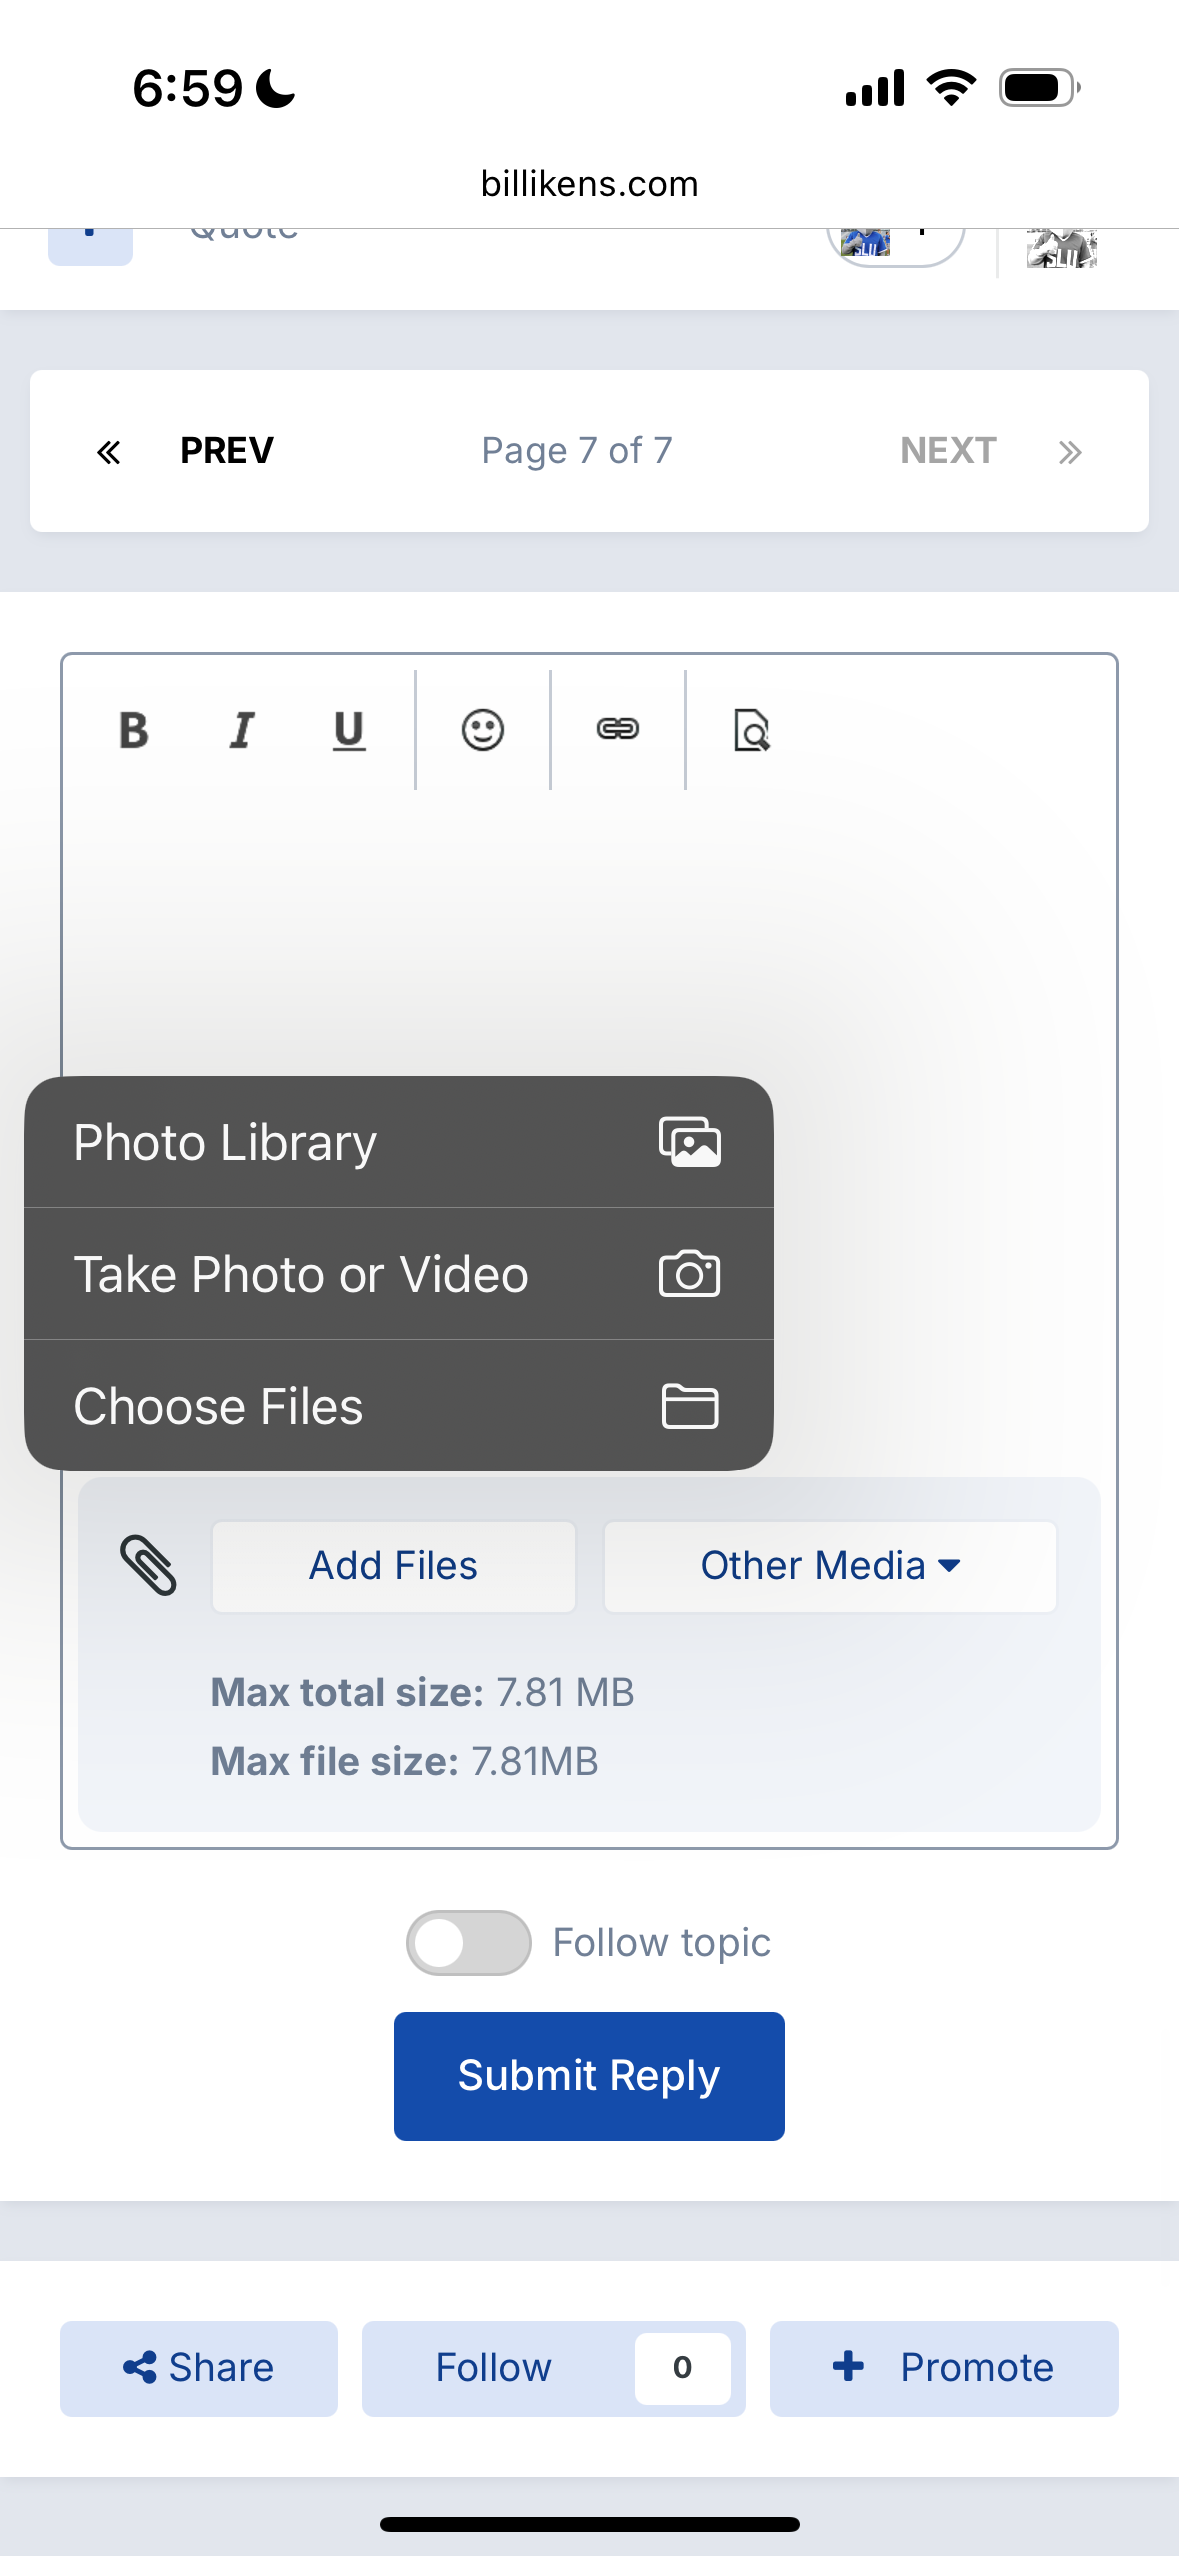Promote this topic

[x=944, y=2368]
